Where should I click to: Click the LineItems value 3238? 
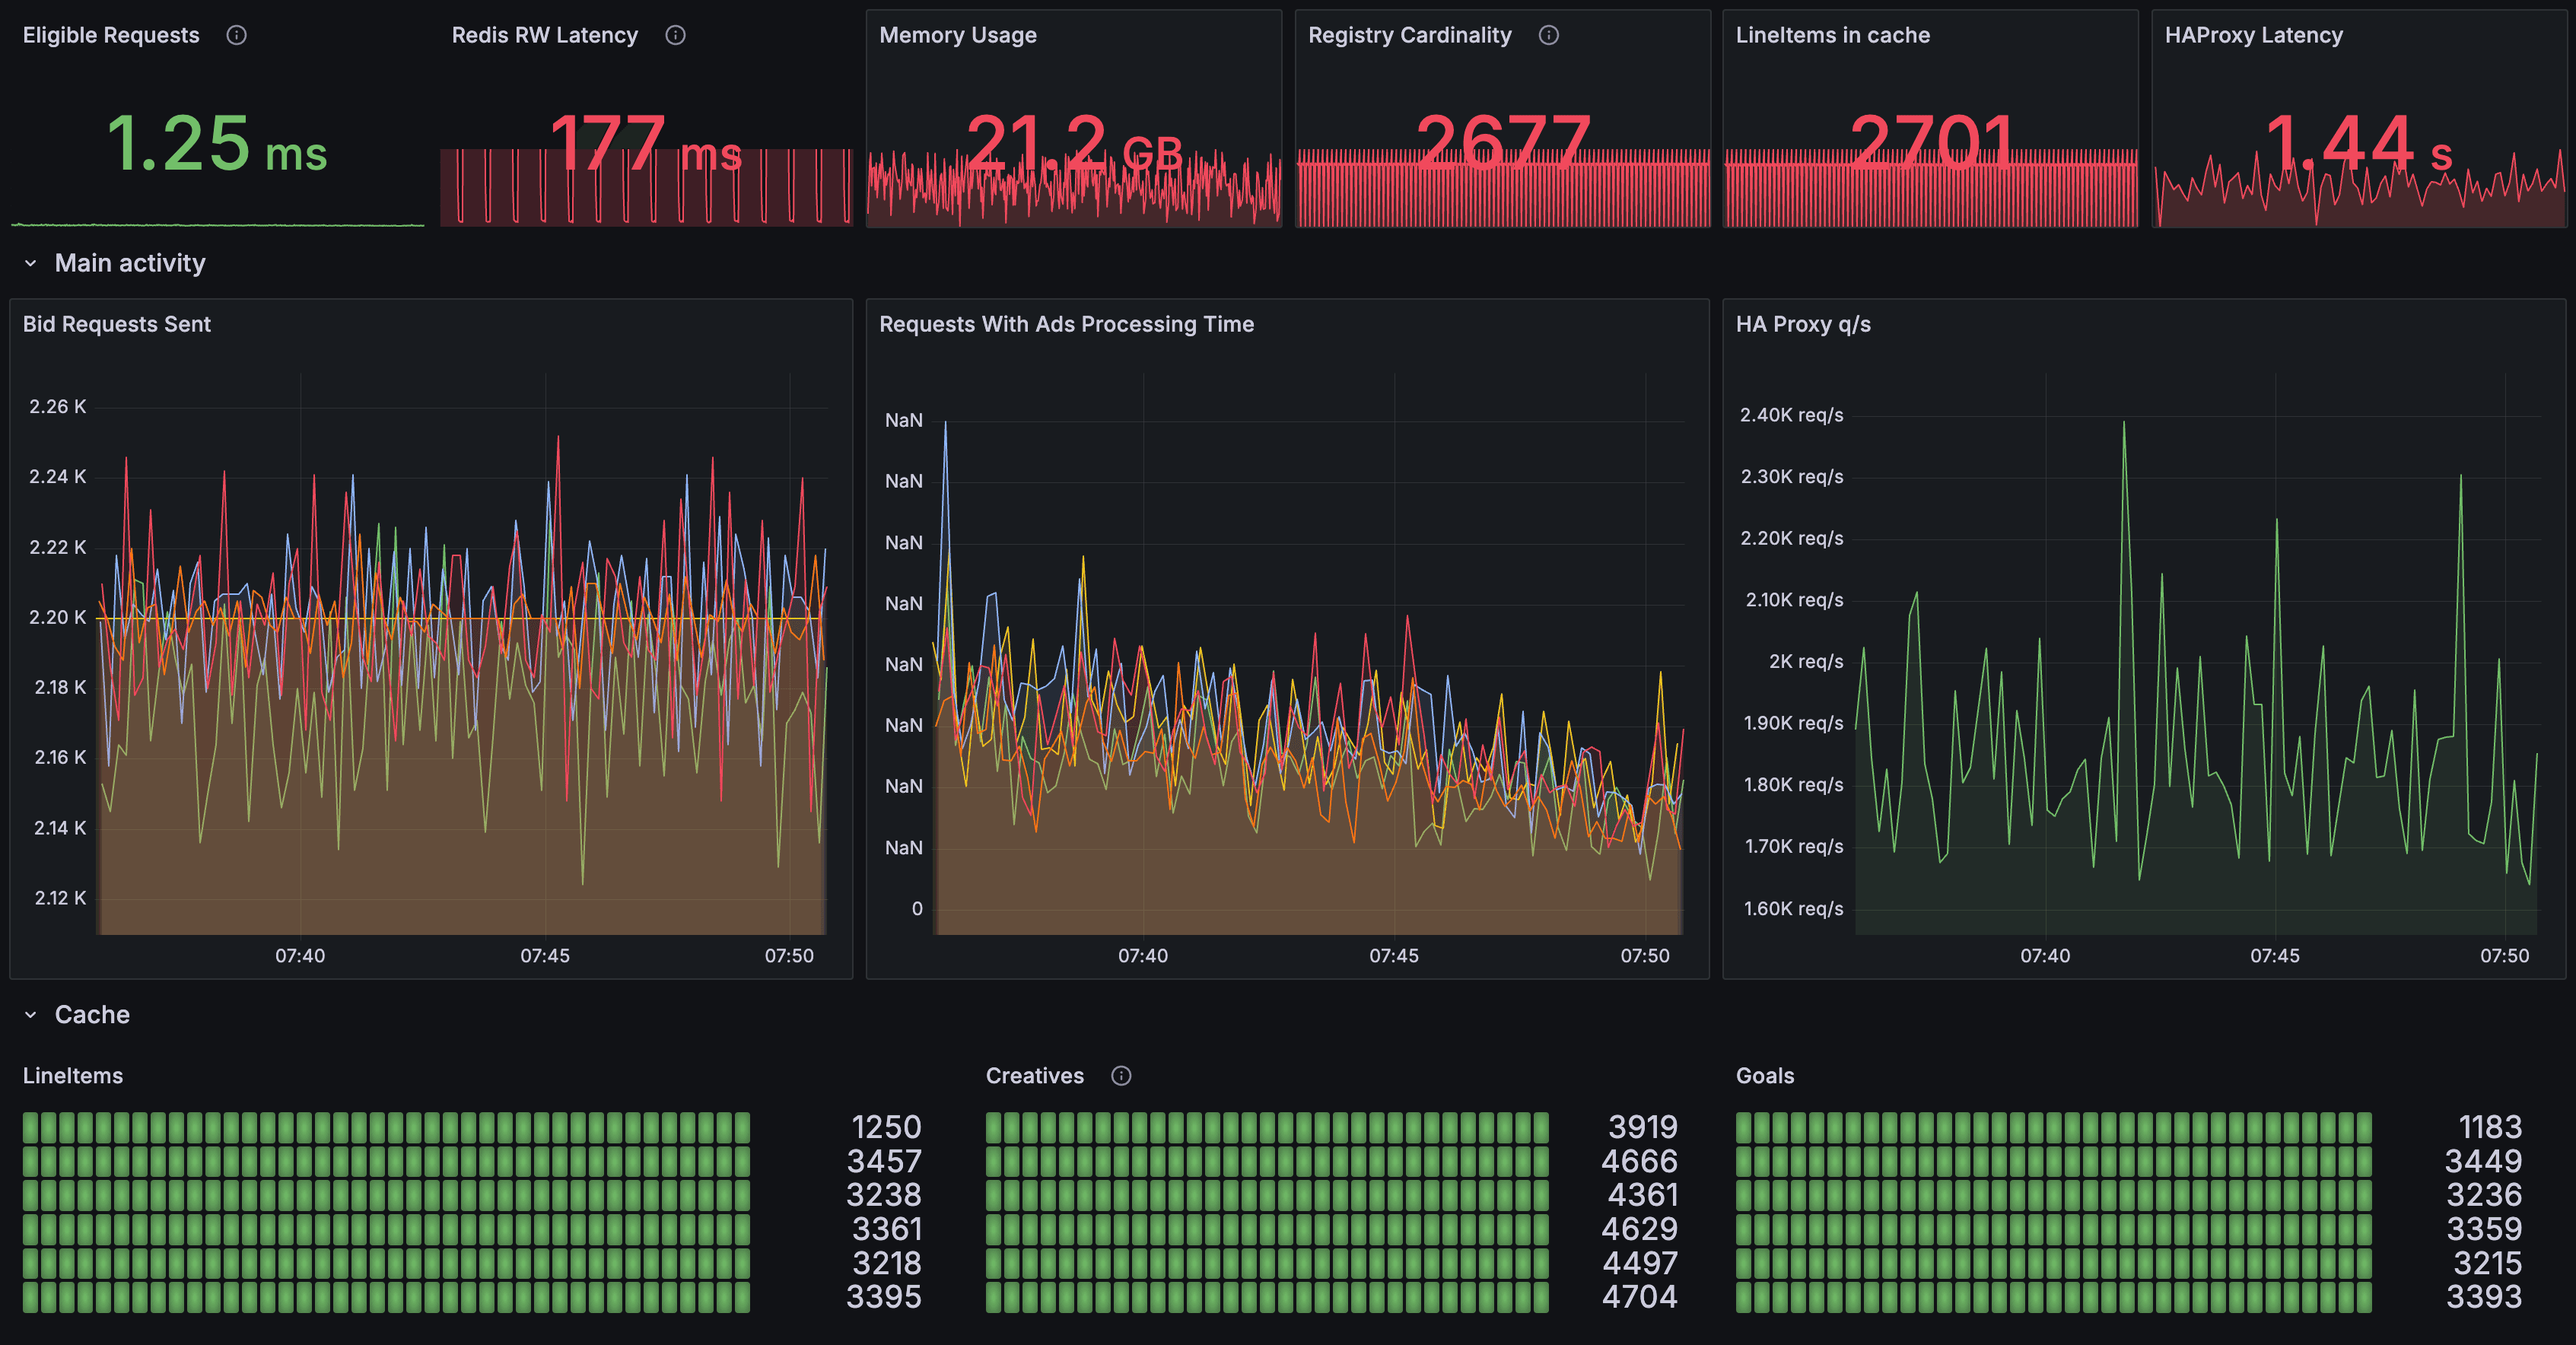coord(884,1195)
